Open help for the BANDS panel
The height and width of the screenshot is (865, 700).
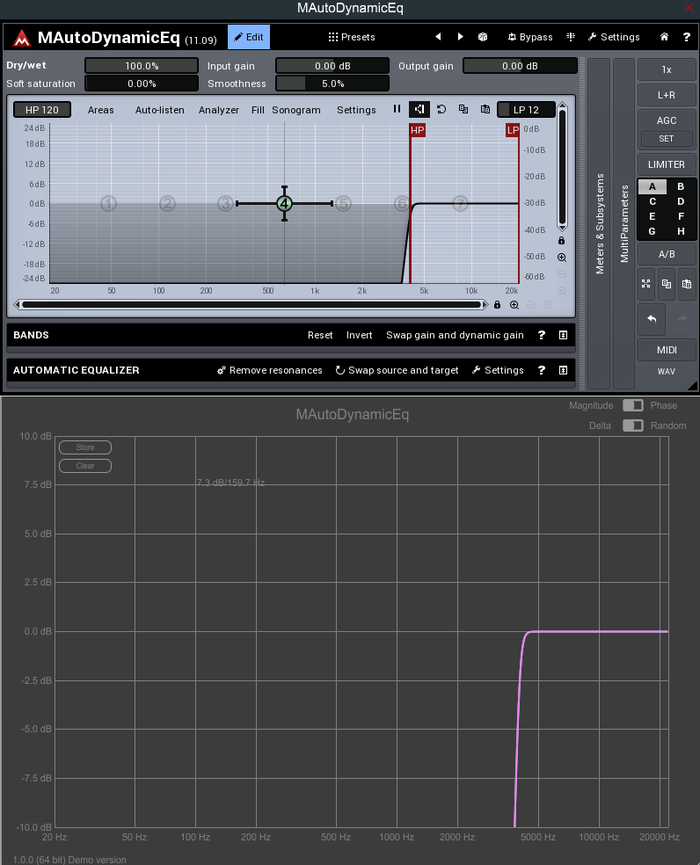tap(541, 335)
